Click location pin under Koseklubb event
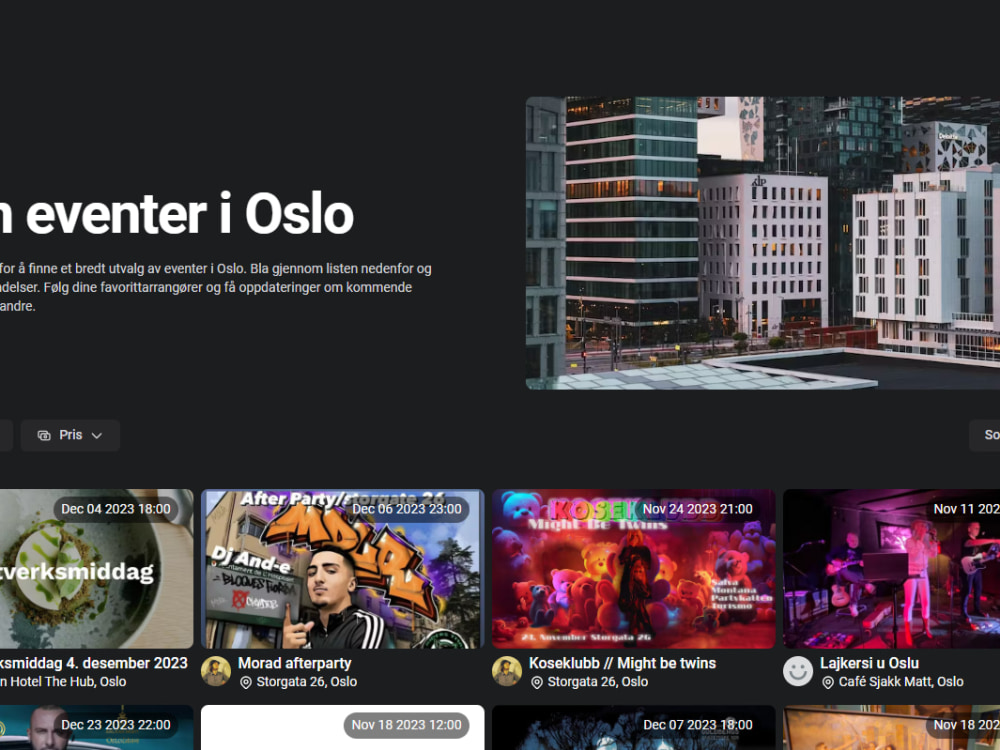 [536, 682]
